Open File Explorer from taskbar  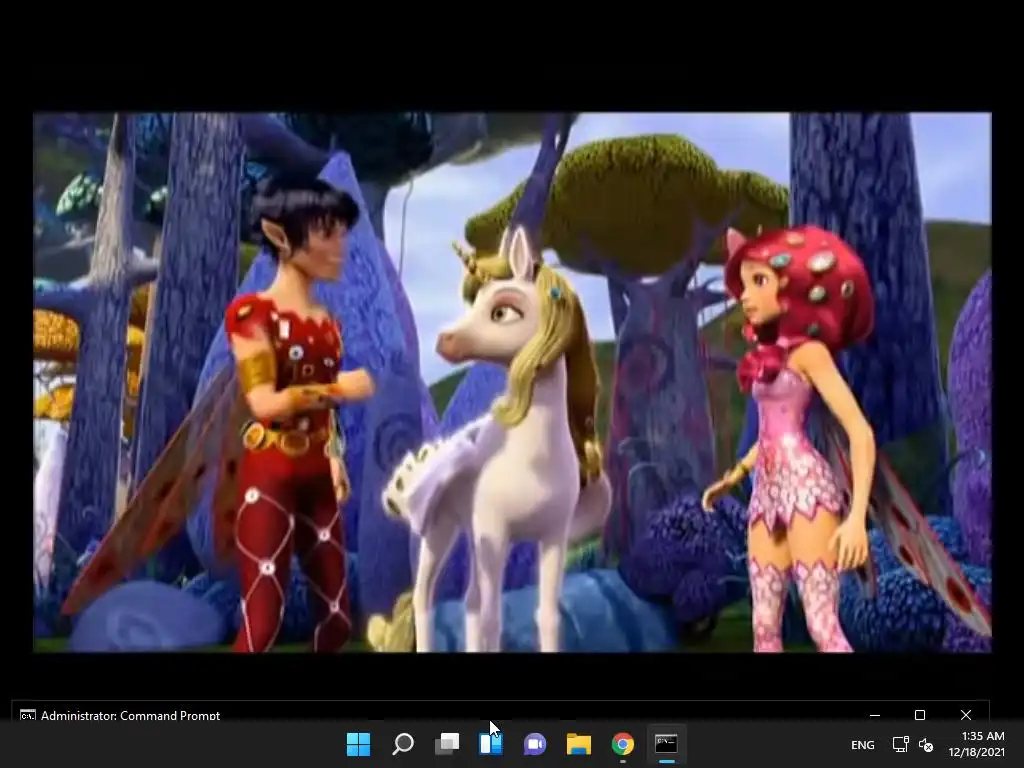pyautogui.click(x=579, y=744)
